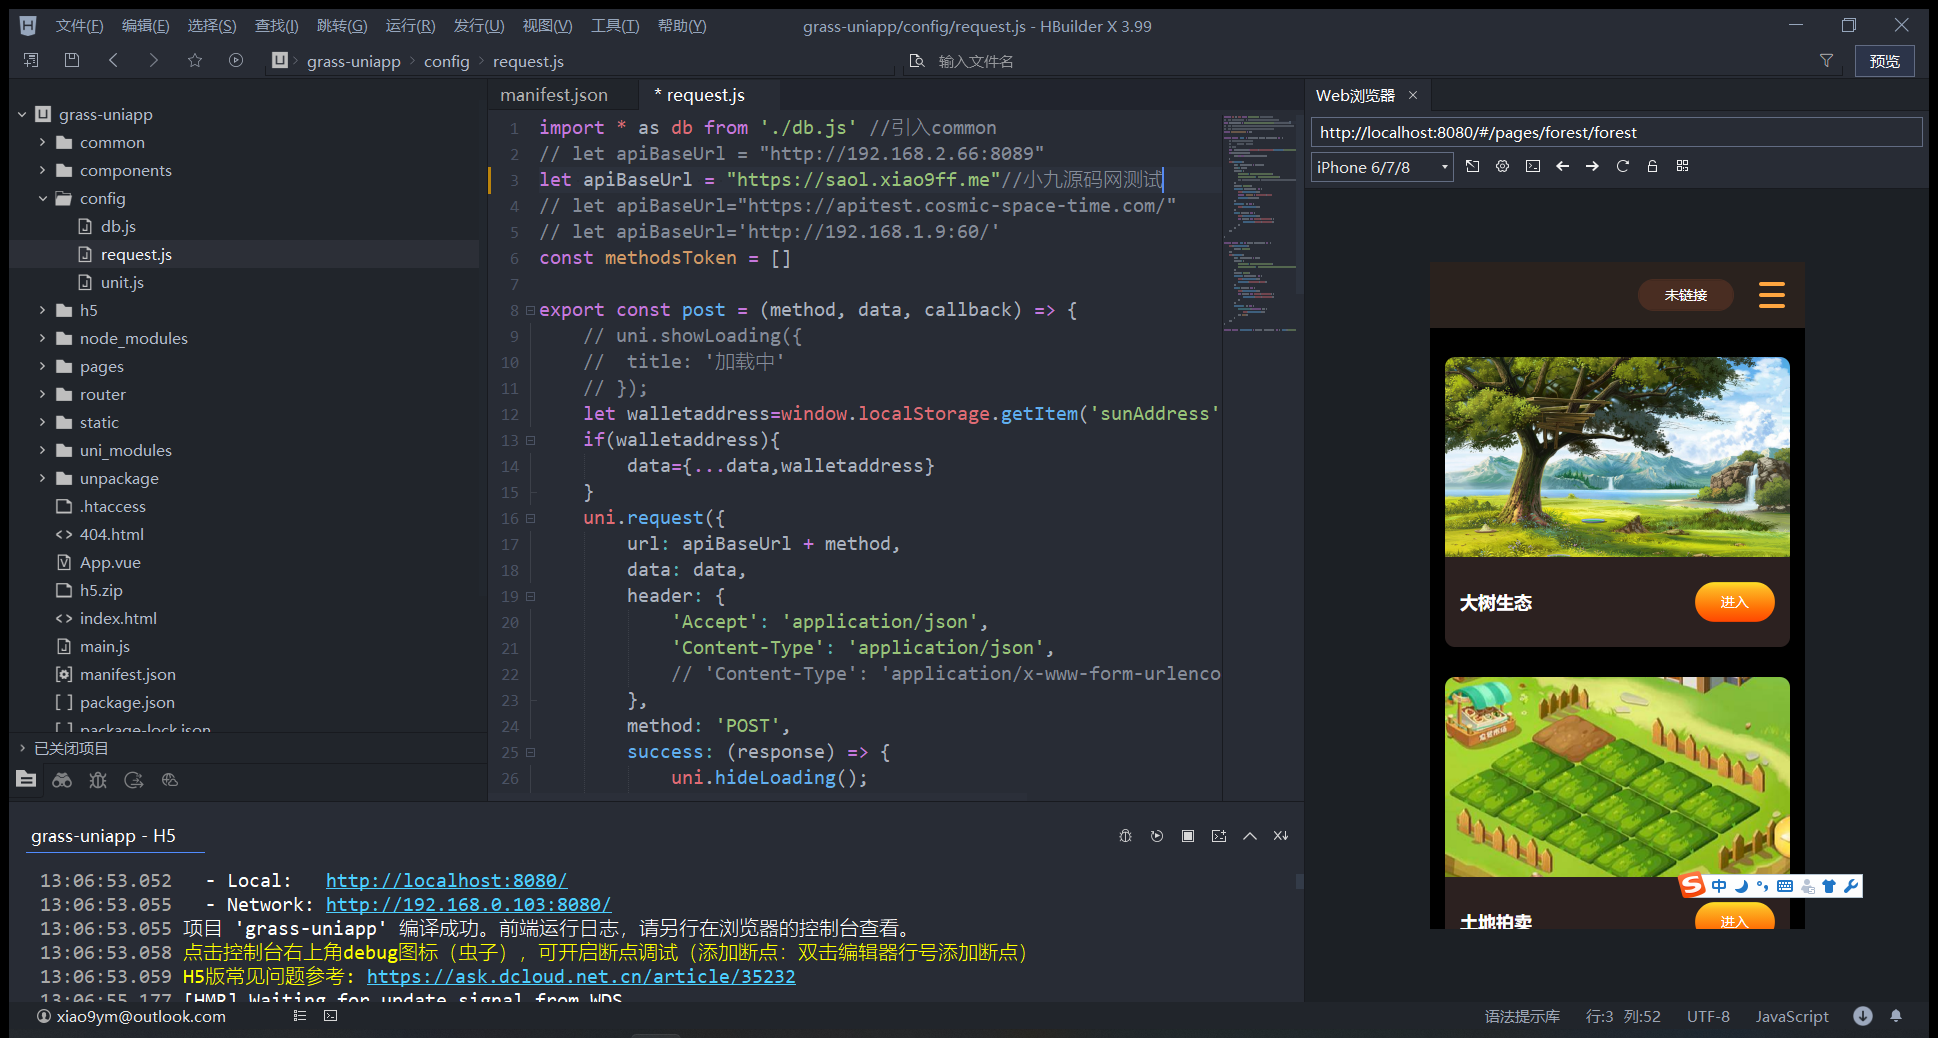
Task: Open the orange hamburger menu in preview
Action: 1772,295
